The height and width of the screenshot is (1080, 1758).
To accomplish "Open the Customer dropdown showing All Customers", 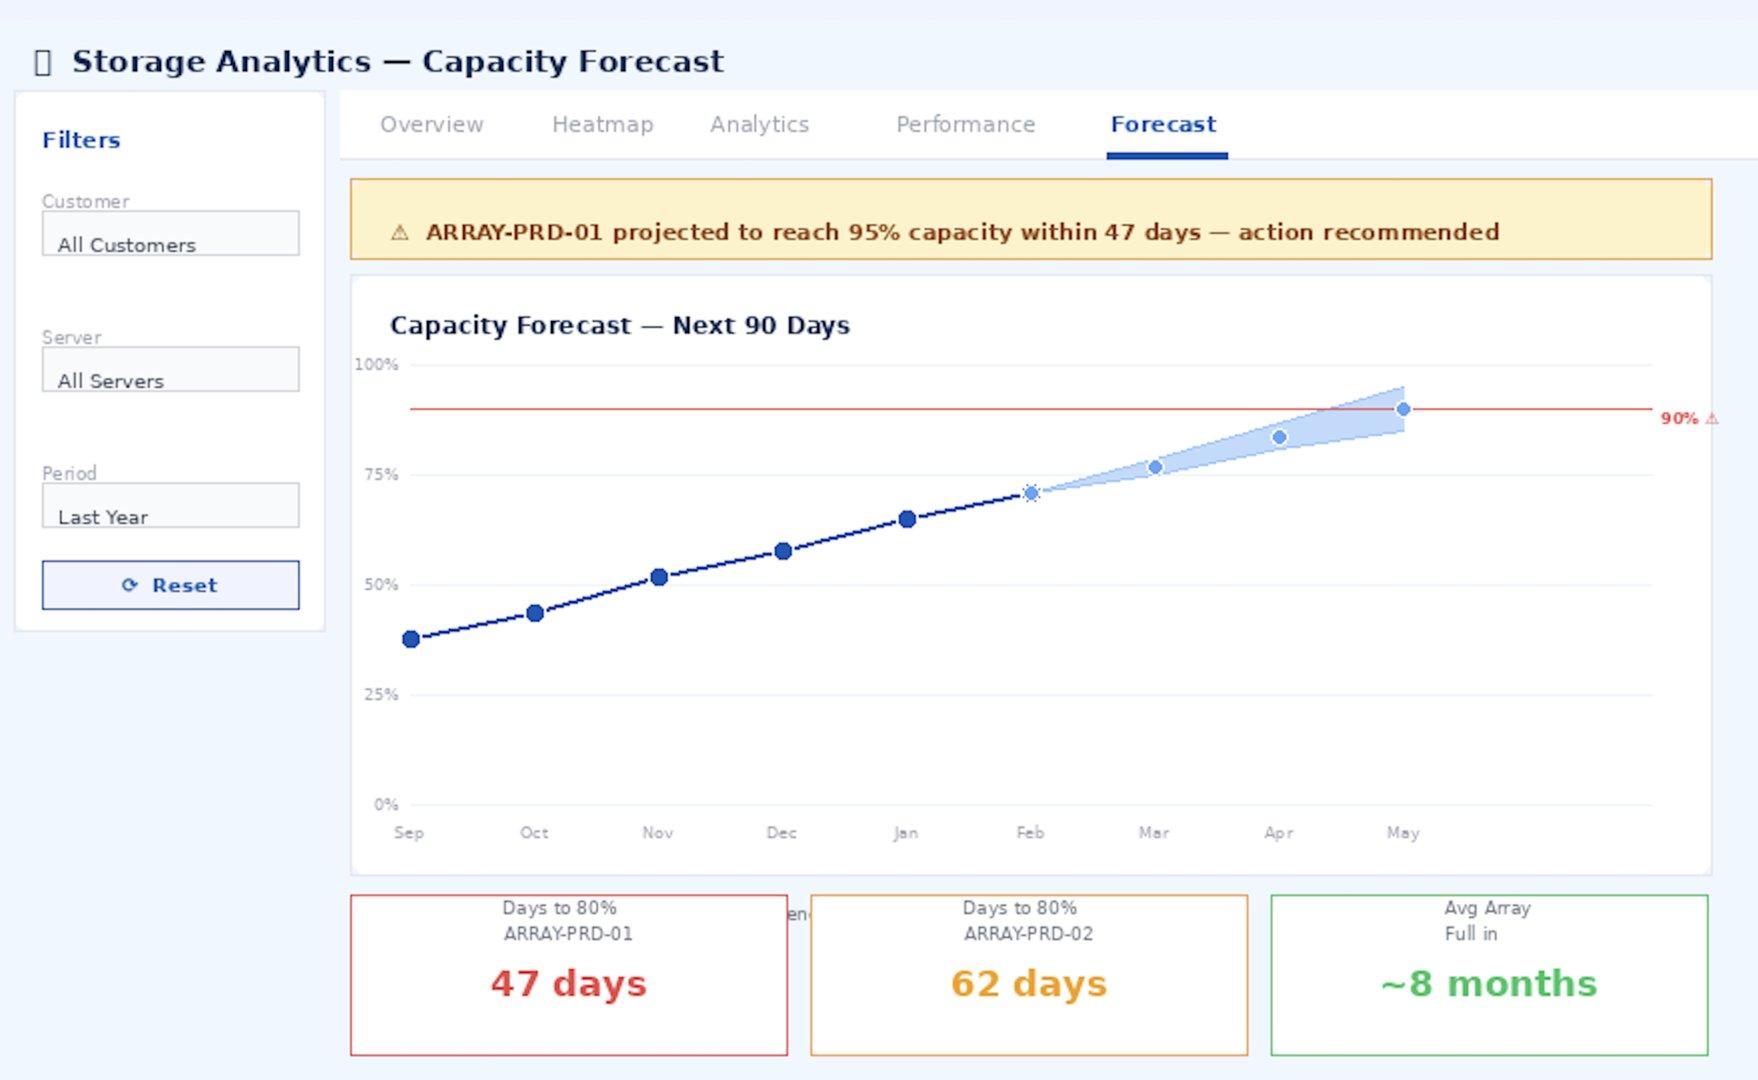I will (170, 233).
